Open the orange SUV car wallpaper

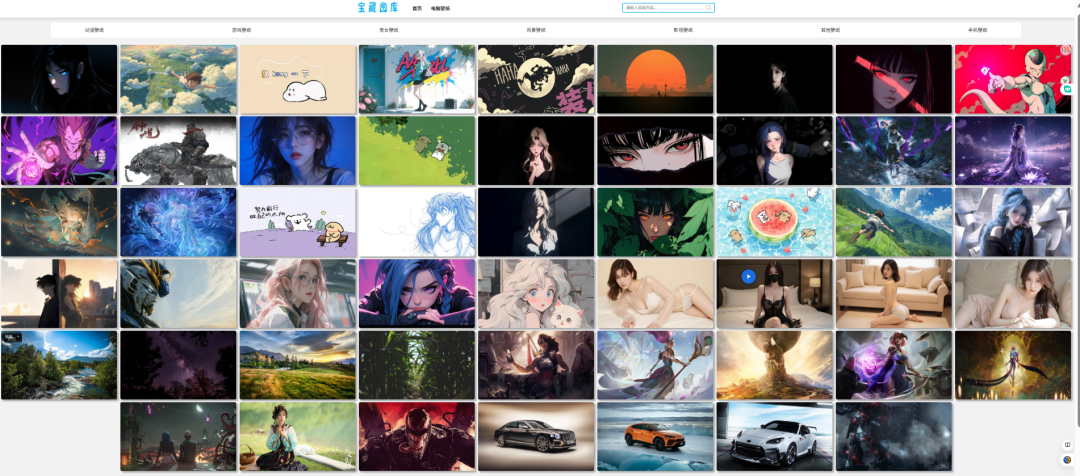tap(655, 436)
